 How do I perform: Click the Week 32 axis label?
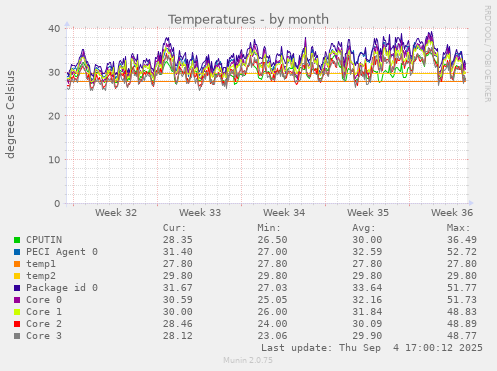(x=116, y=213)
